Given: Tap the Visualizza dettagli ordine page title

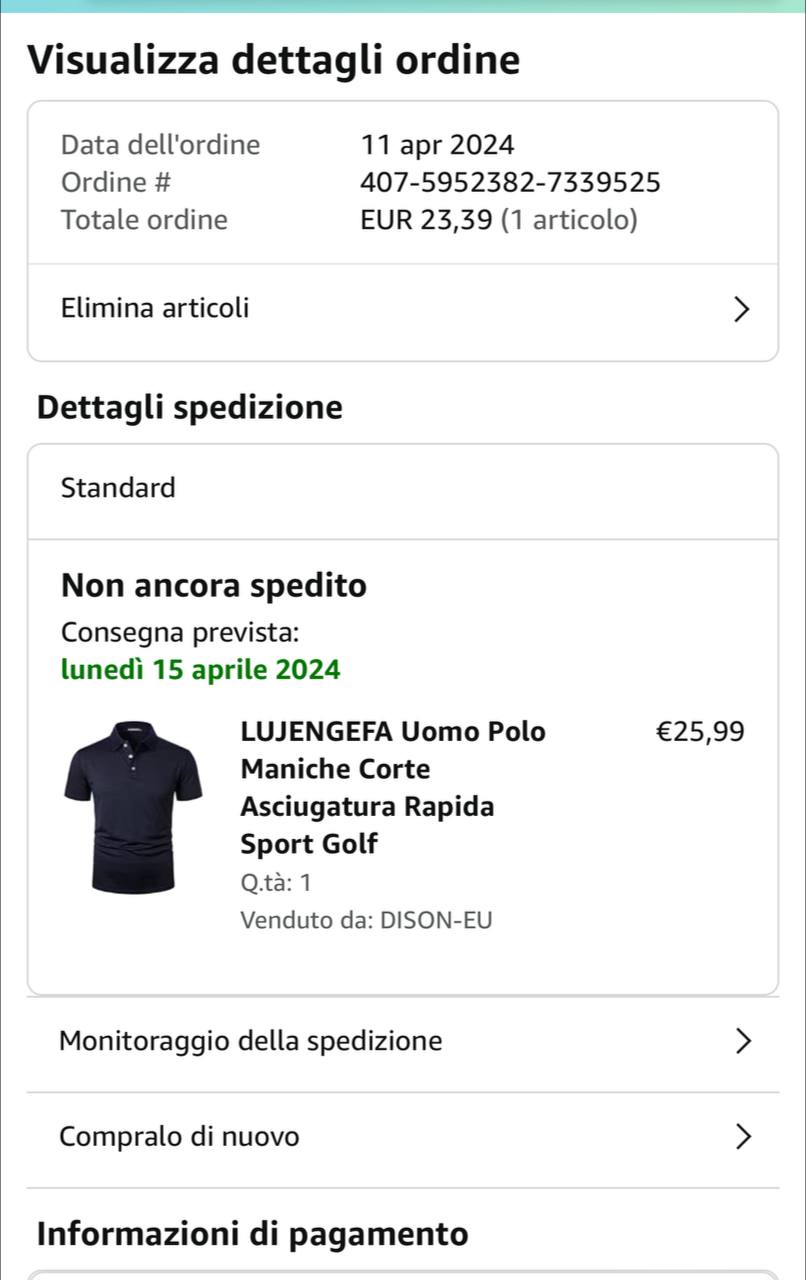Looking at the screenshot, I should coord(274,61).
